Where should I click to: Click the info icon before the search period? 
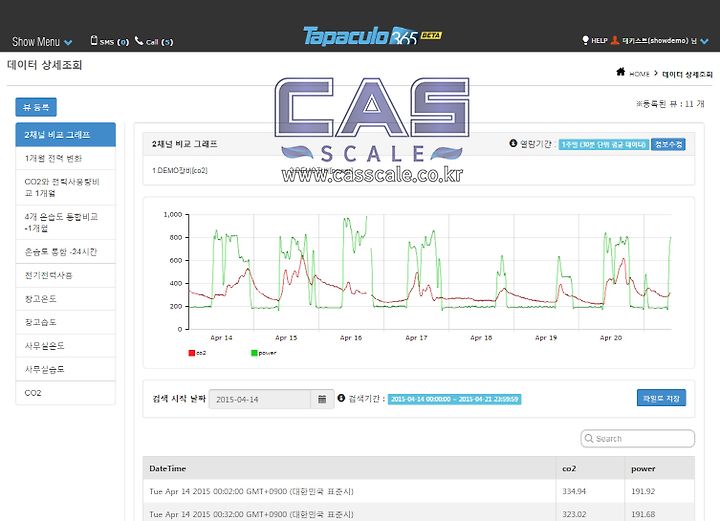pyautogui.click(x=341, y=398)
